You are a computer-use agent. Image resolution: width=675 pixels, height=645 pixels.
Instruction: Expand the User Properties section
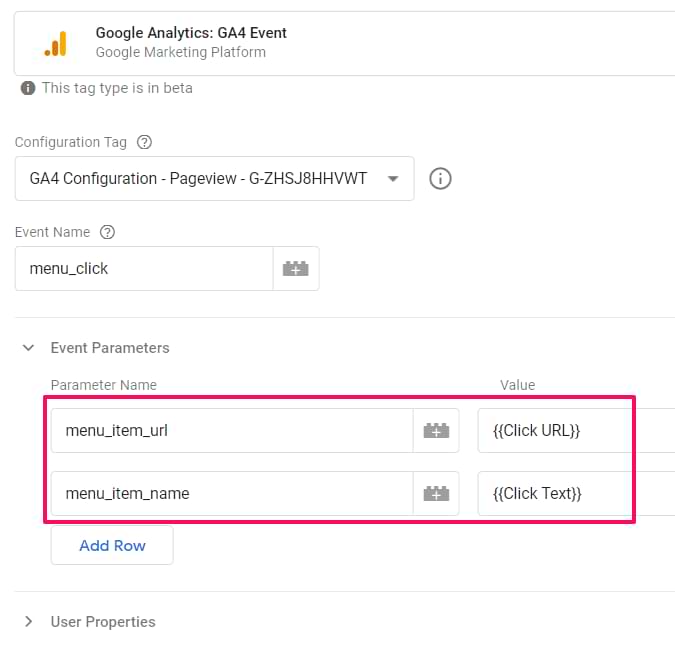tap(28, 621)
